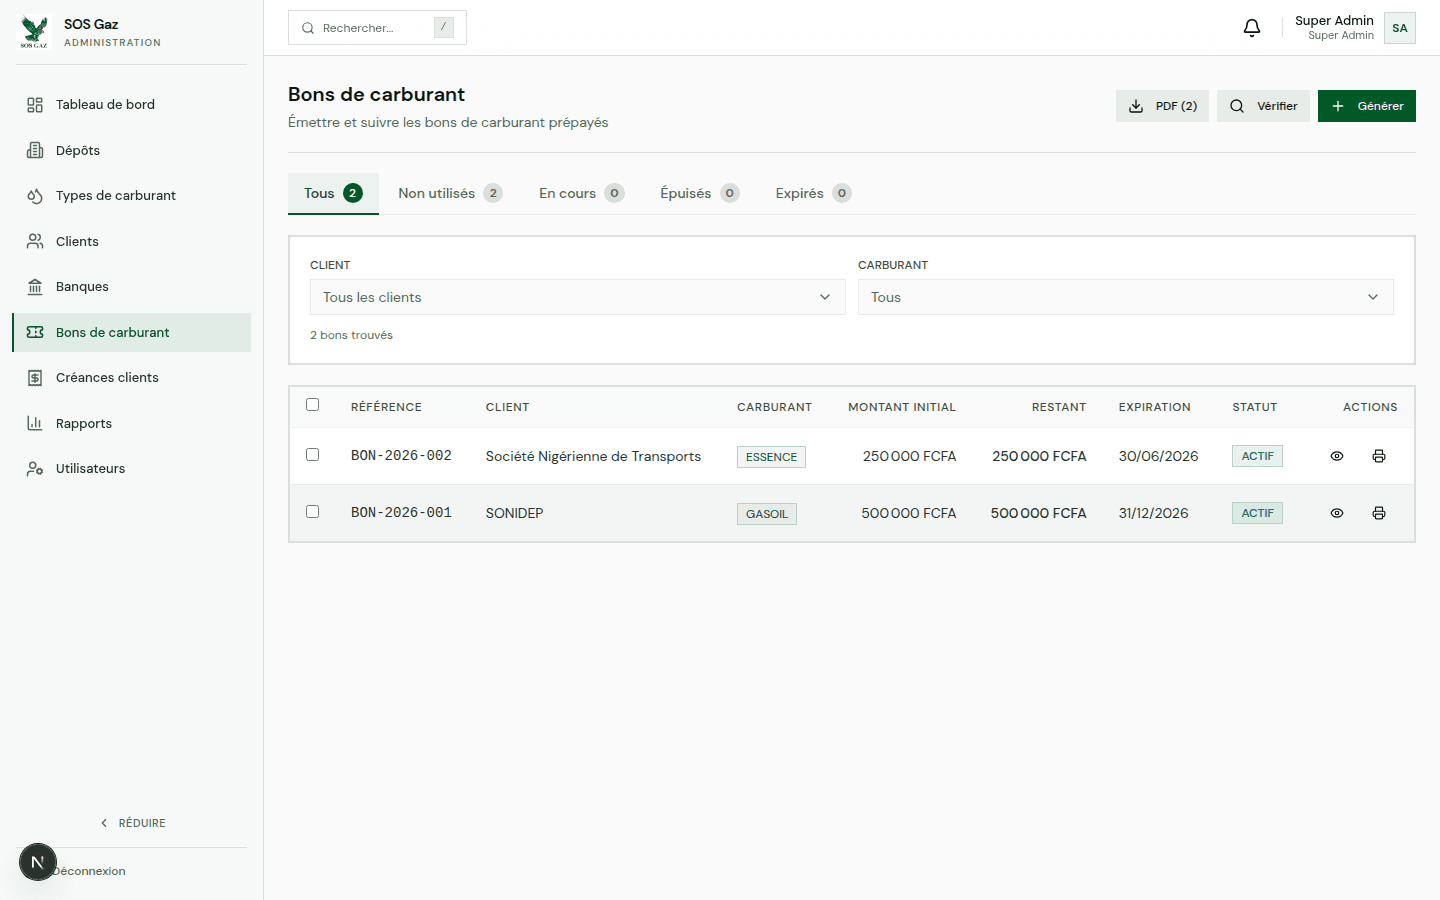Viewport: 1440px width, 900px height.
Task: Open the notifications bell
Action: coord(1252,28)
